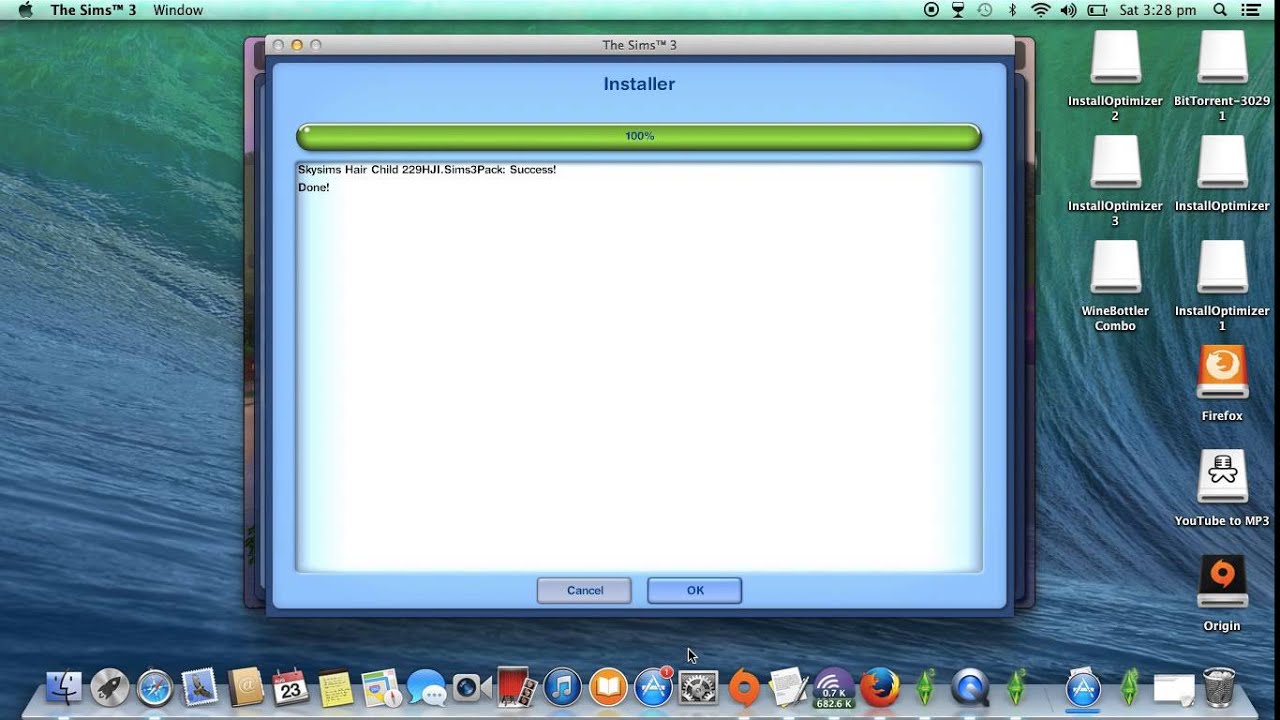Open Spotlight search magnifier
Image resolution: width=1280 pixels, height=720 pixels.
point(1220,10)
